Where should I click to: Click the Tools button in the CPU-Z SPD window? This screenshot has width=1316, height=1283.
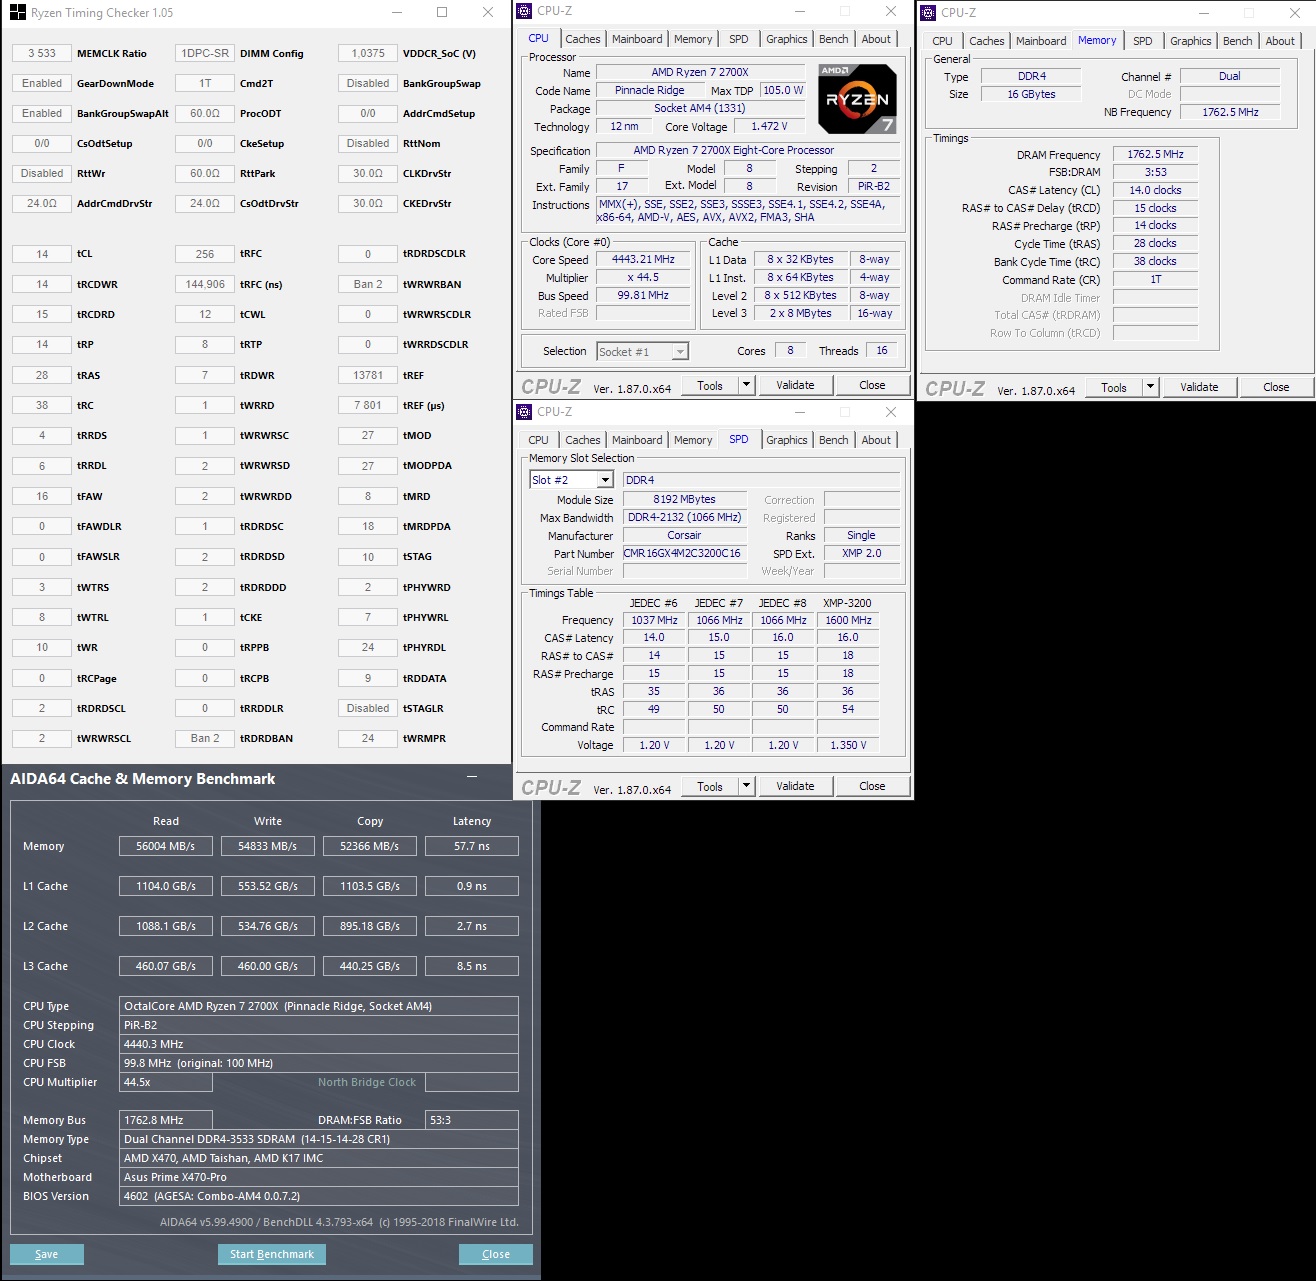pyautogui.click(x=710, y=786)
